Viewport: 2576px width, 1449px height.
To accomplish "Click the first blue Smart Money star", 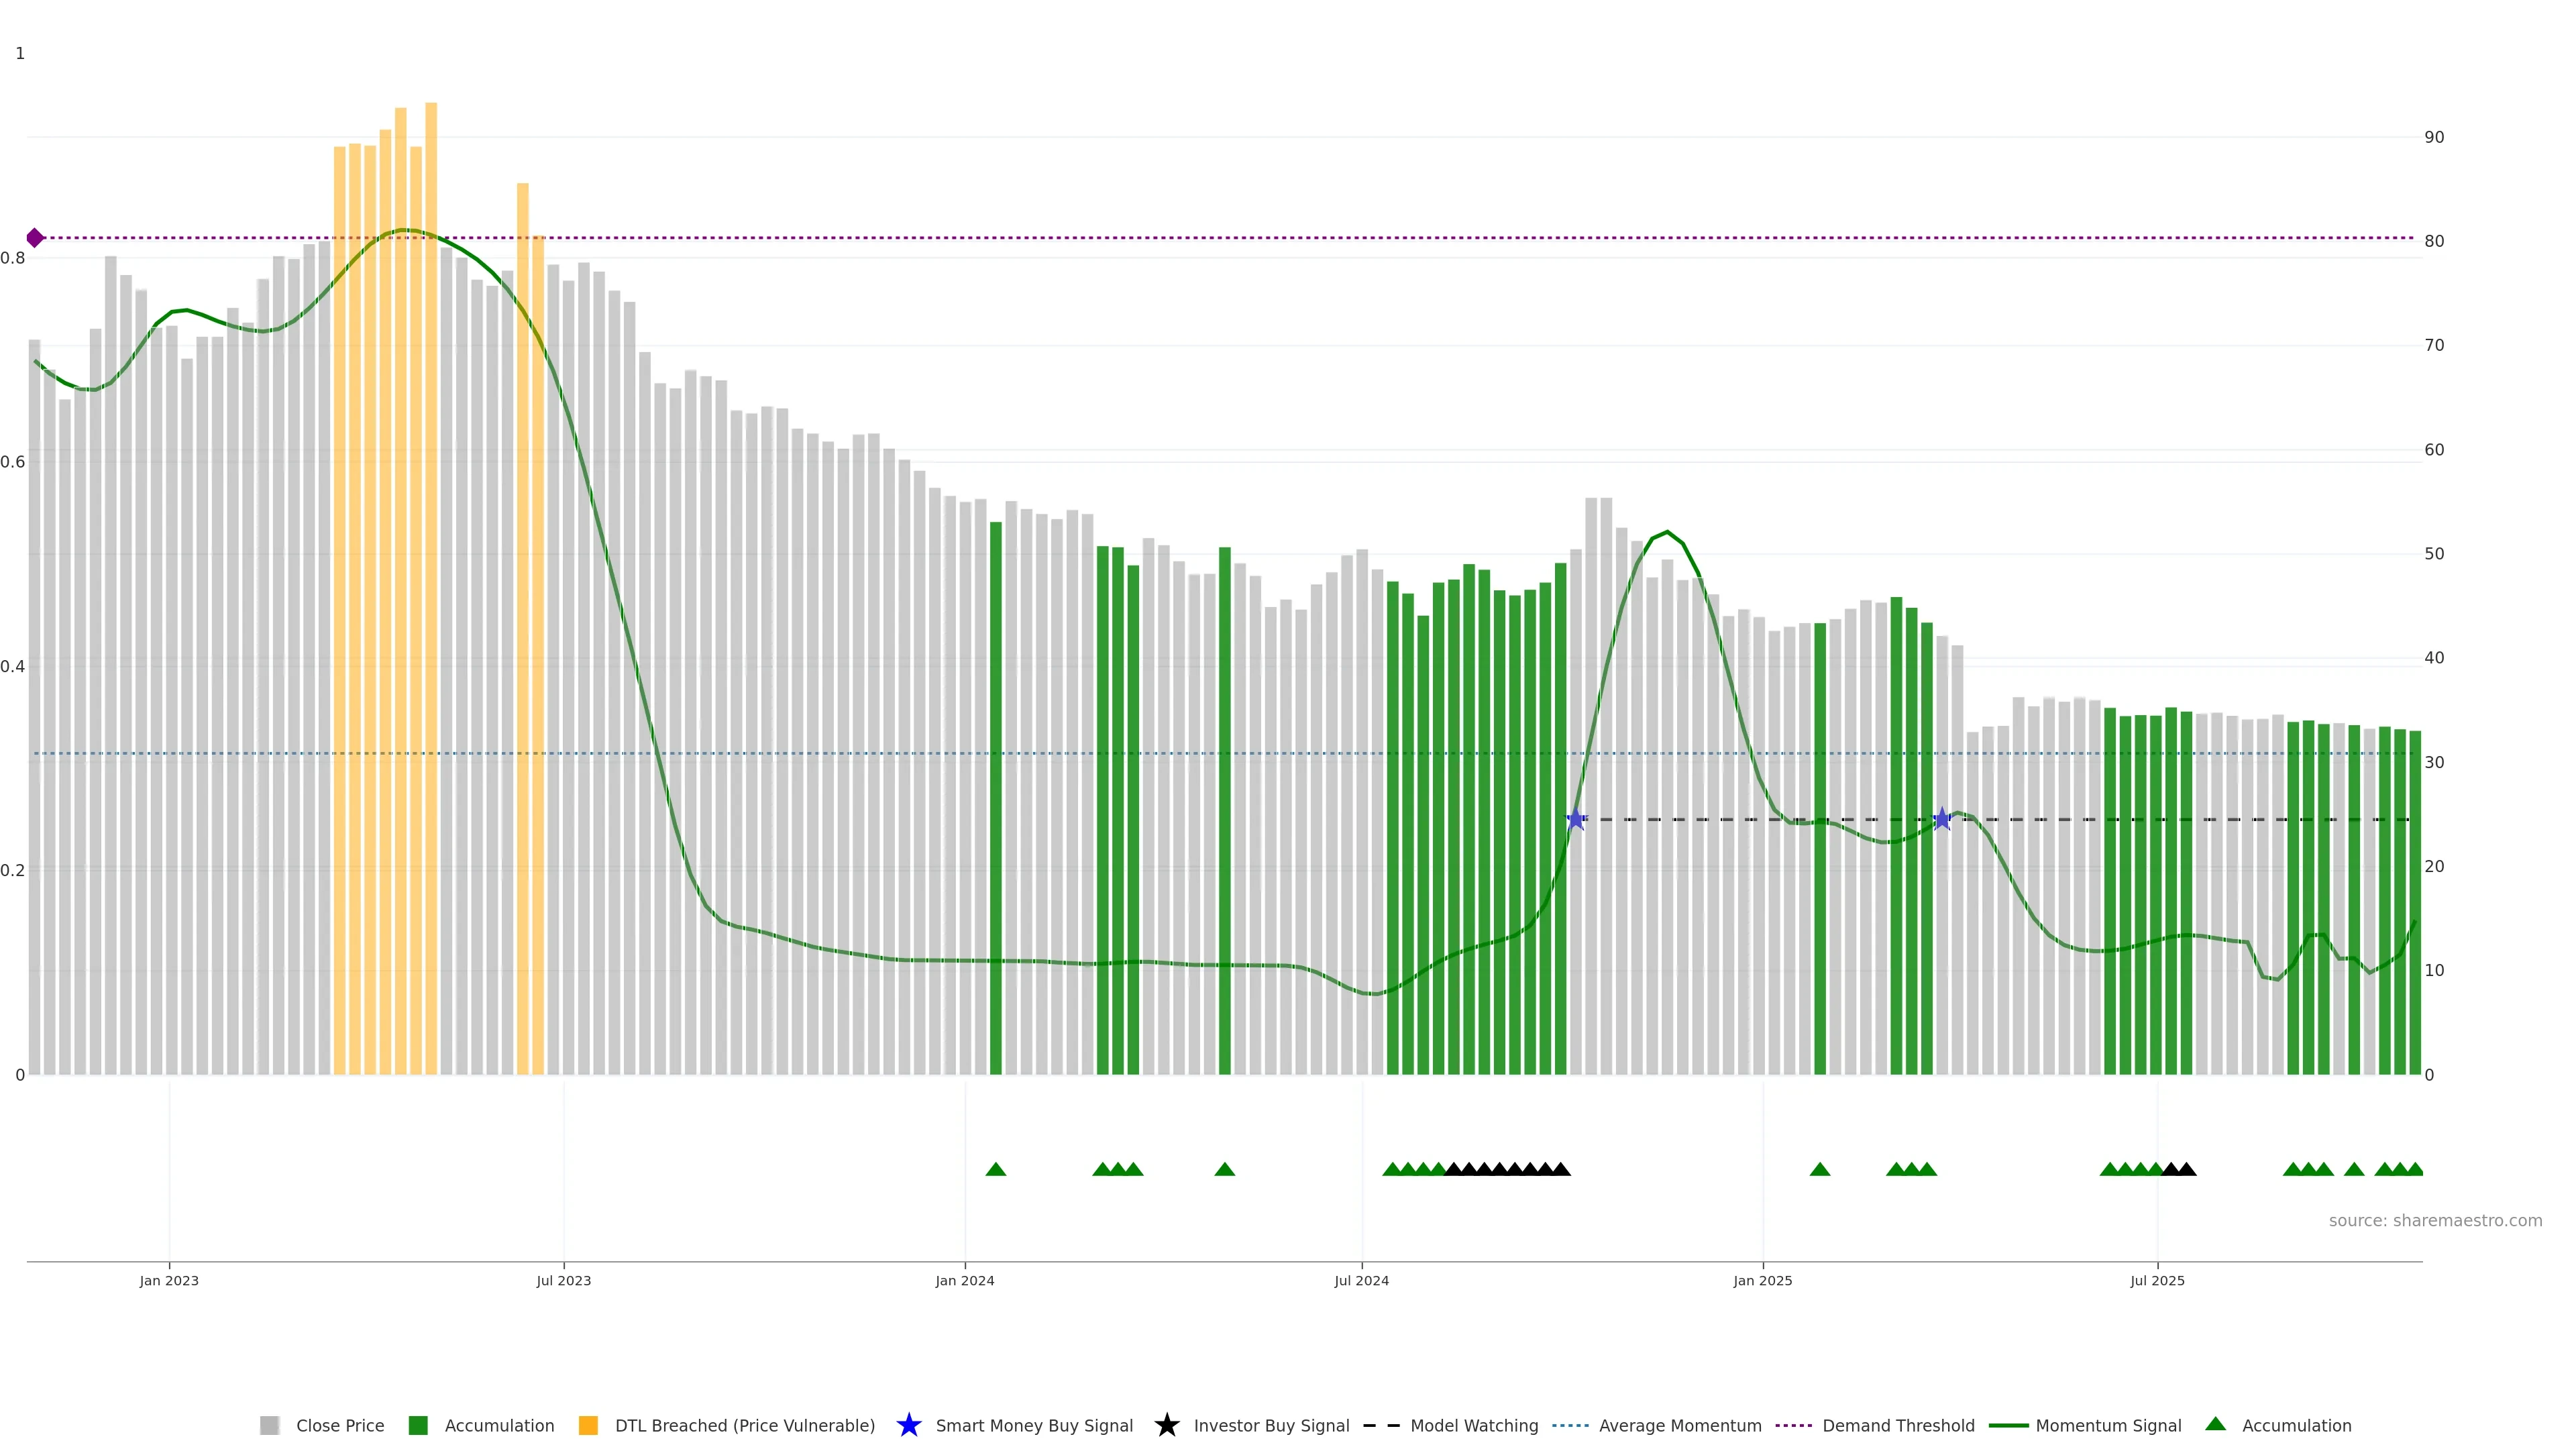I will [x=1576, y=820].
